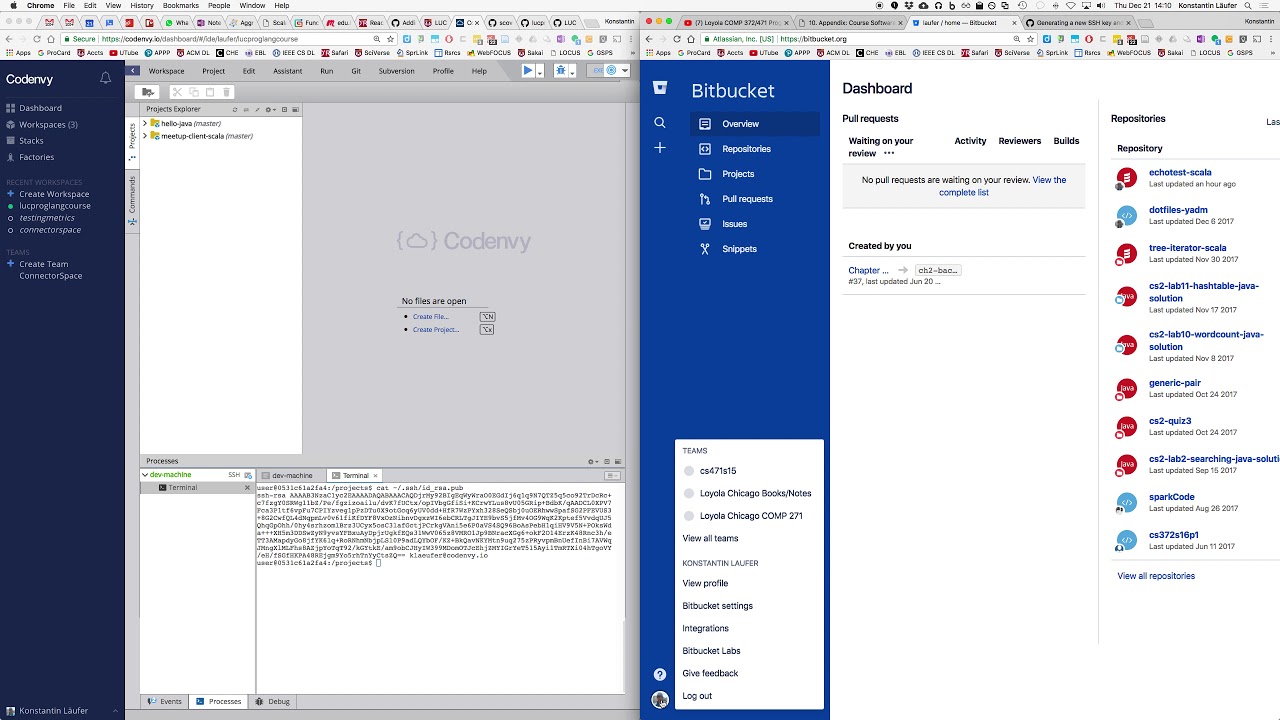Screen dimensions: 1280x720
Task: Open Projects Explorer settings gear dropdown
Action: tap(270, 109)
